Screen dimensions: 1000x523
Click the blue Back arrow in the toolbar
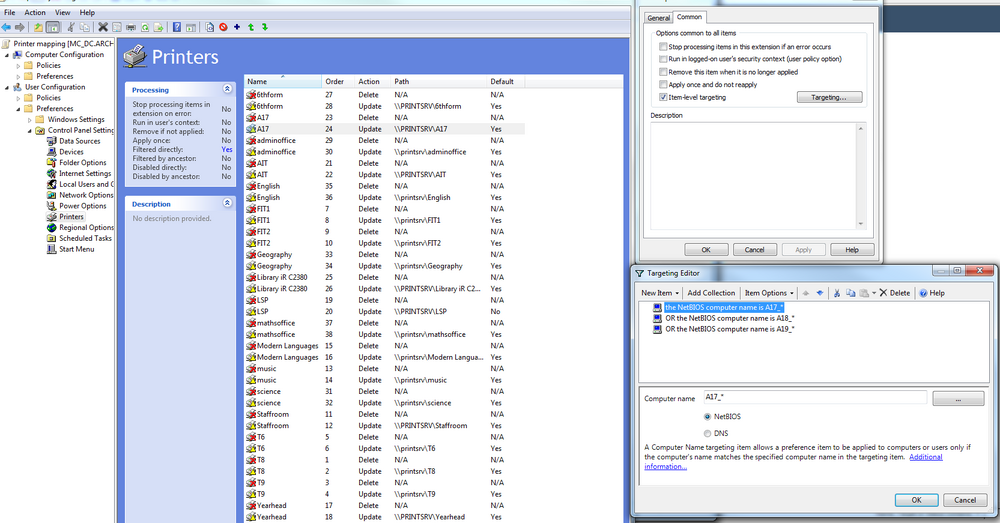tap(6, 27)
